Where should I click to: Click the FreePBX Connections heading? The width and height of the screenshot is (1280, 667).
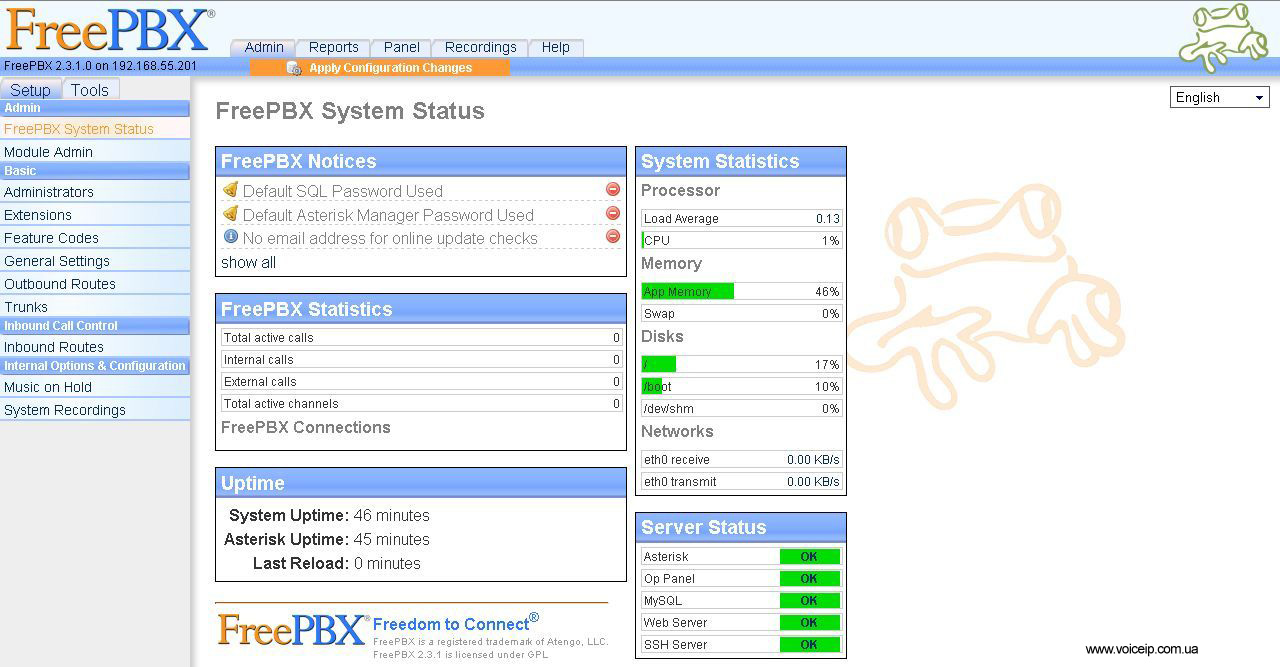[x=305, y=427]
